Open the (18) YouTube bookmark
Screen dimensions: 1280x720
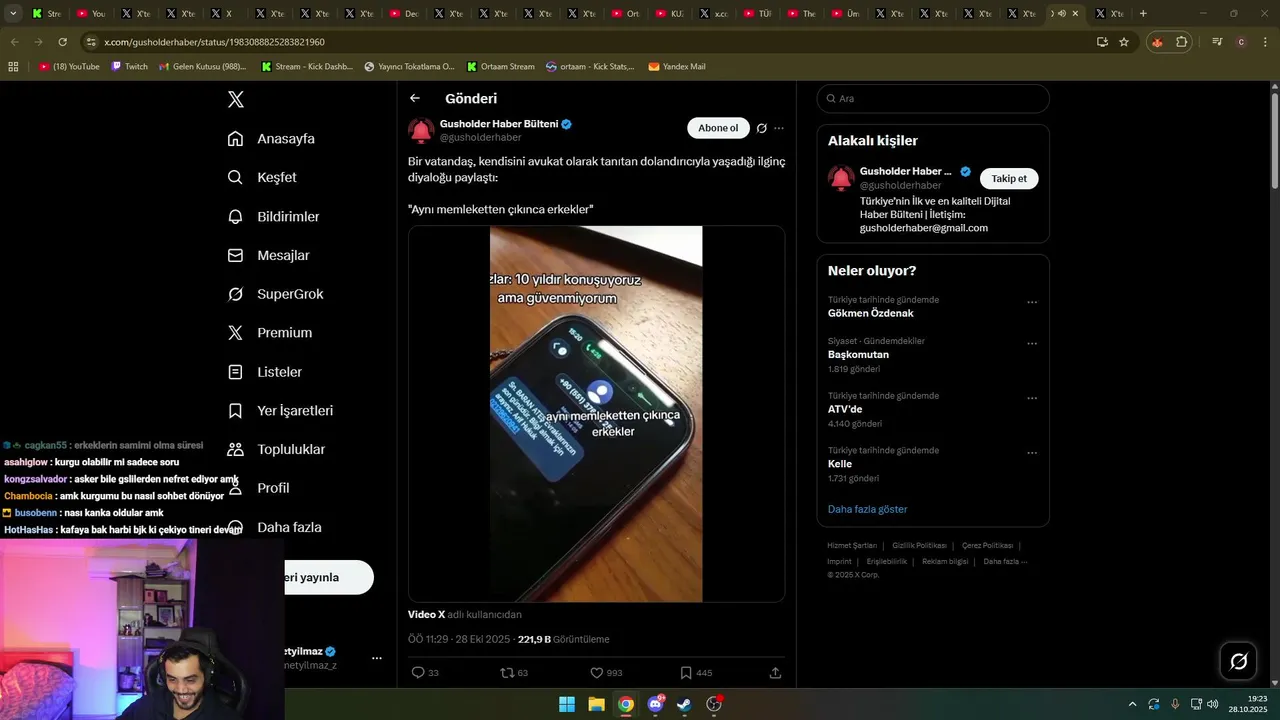point(69,66)
